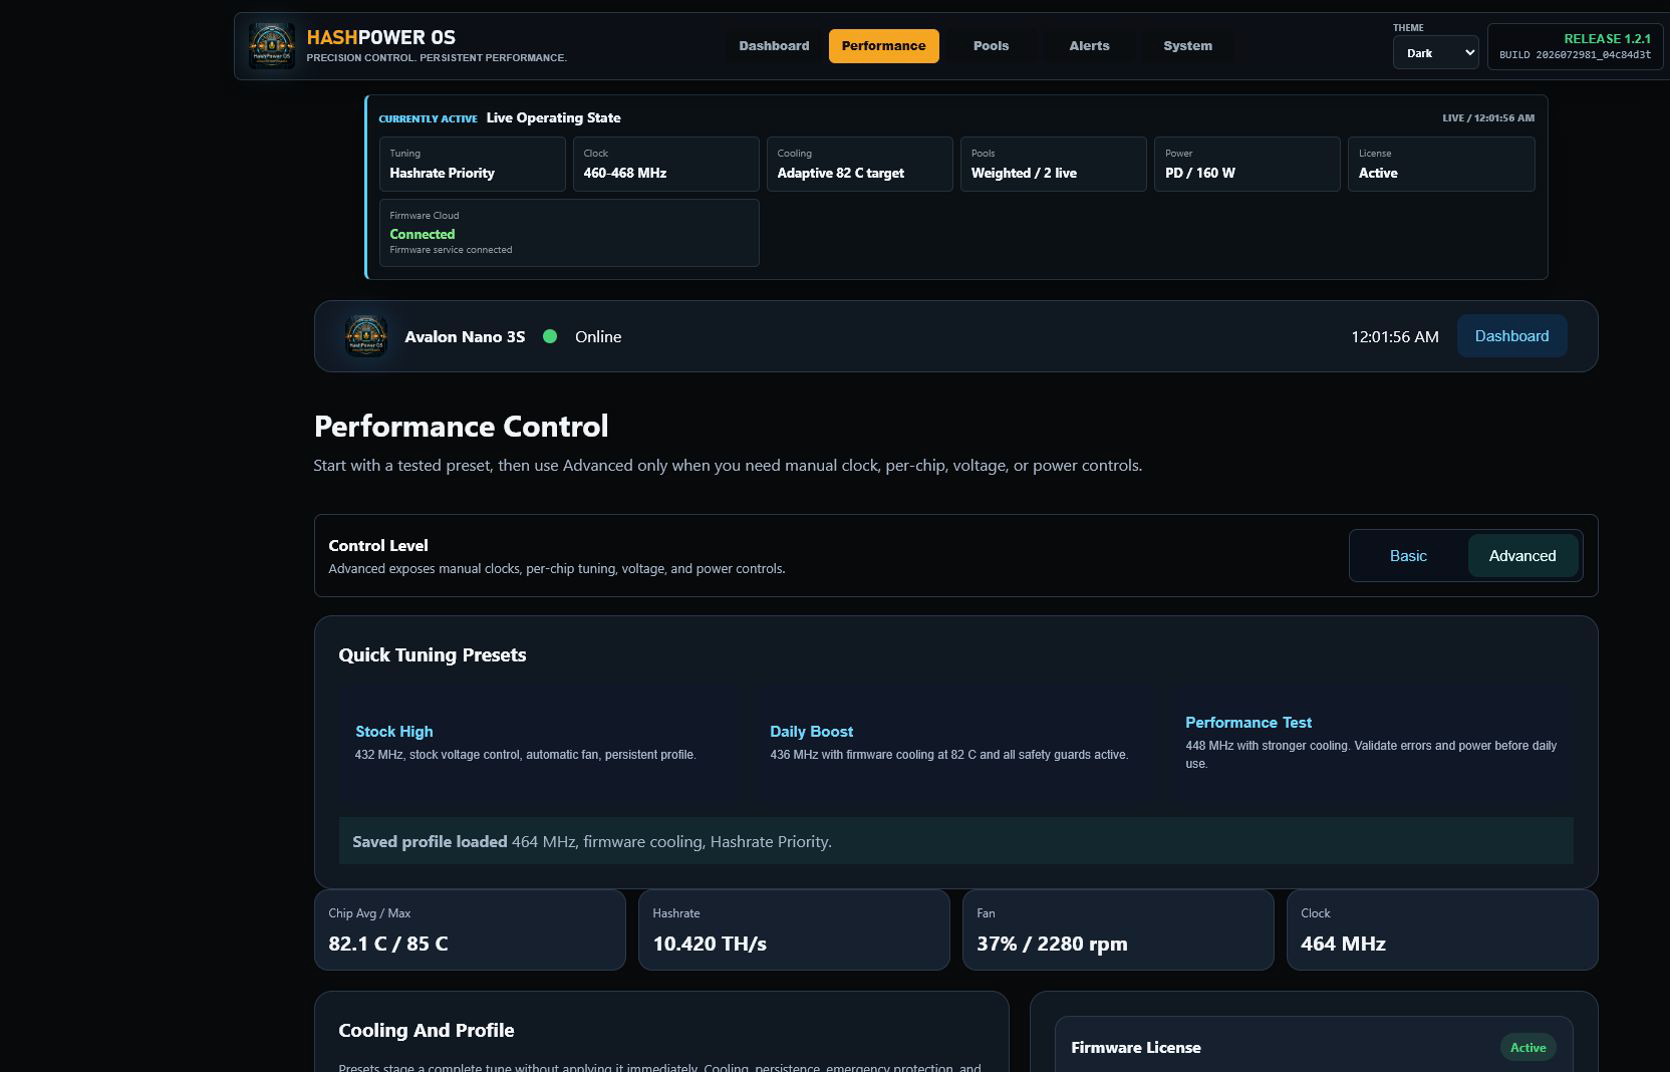Click the License Active tile
This screenshot has height=1072, width=1670.
tap(1441, 164)
